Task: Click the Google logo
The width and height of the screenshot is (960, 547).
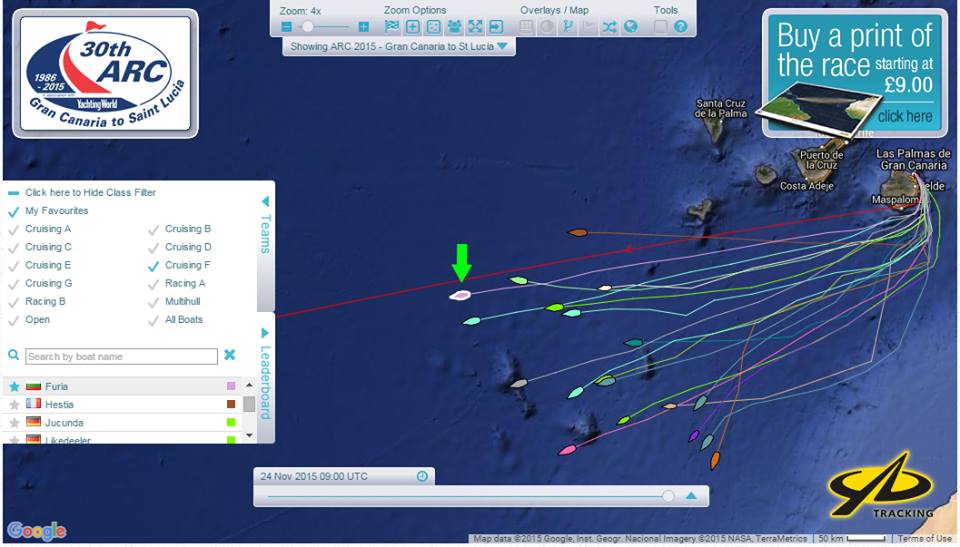Action: coord(37,530)
